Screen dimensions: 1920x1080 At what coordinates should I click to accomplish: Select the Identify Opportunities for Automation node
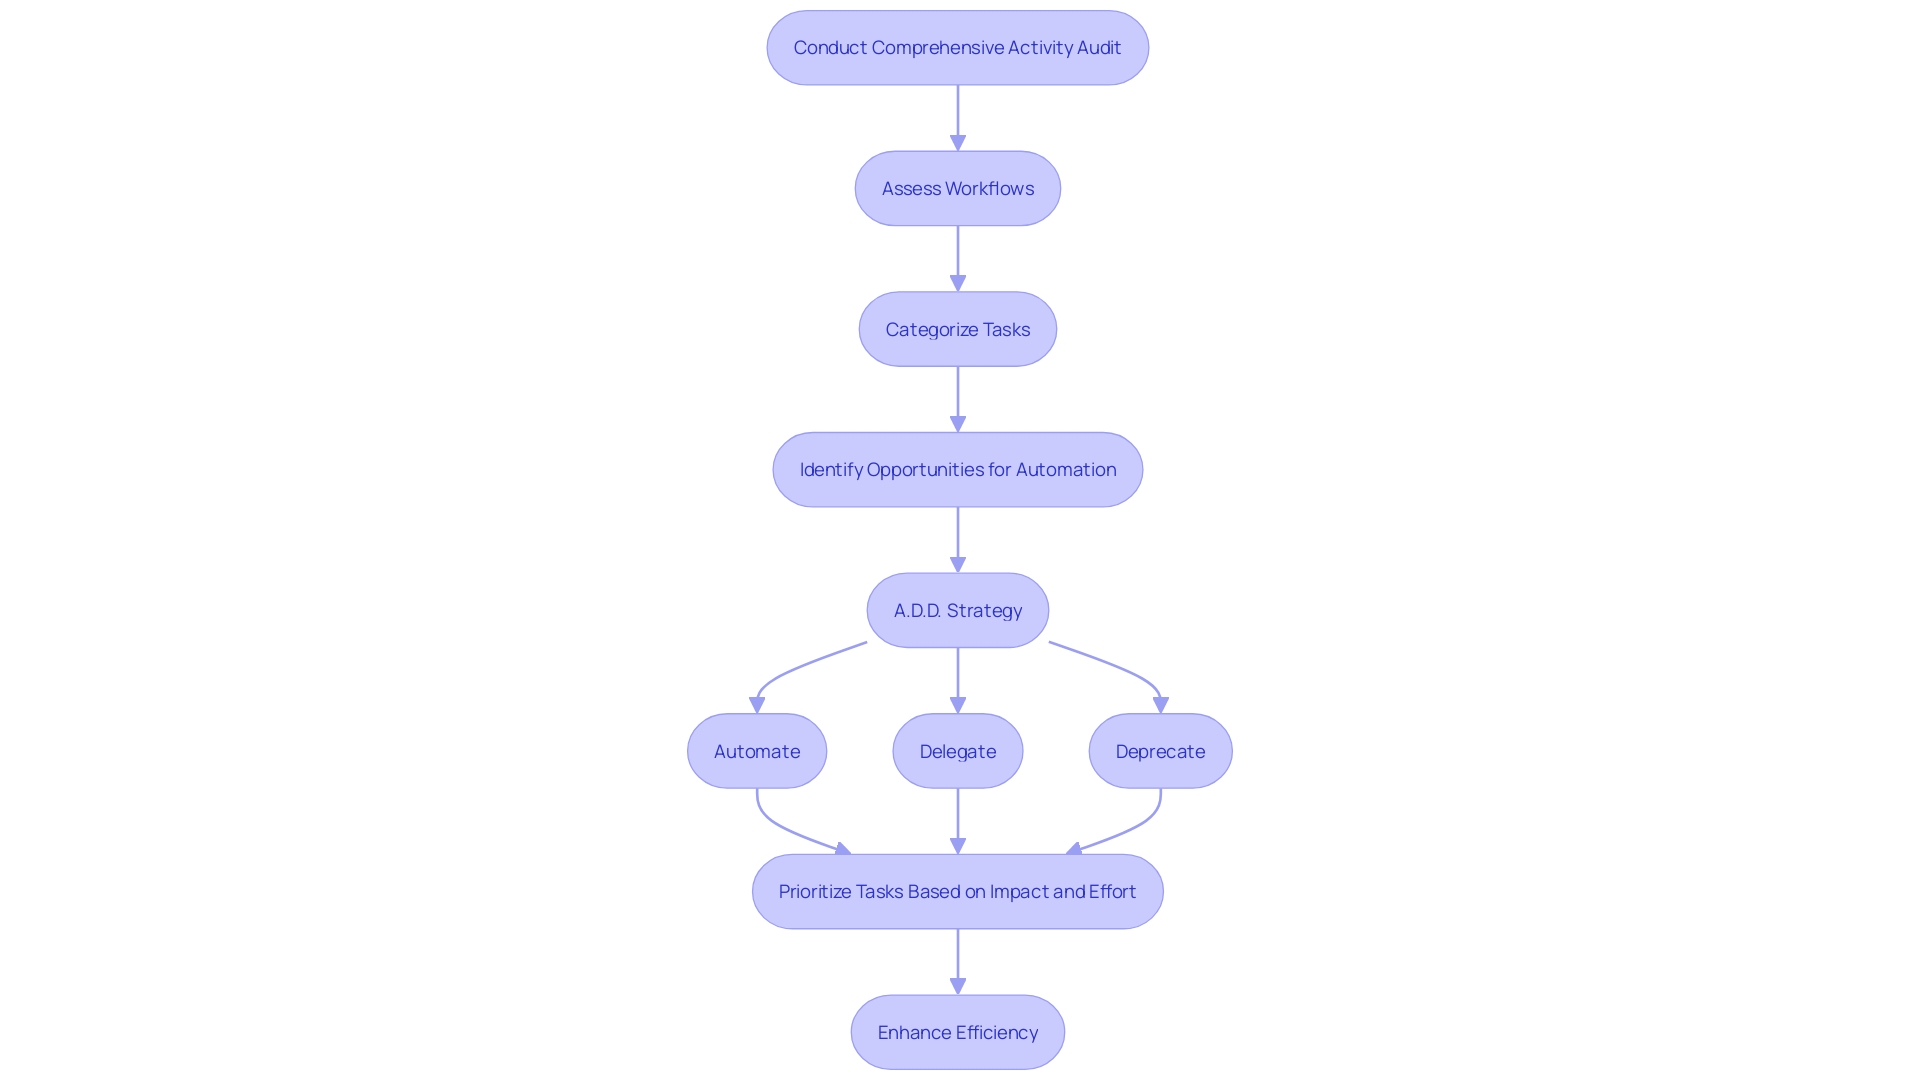(957, 469)
